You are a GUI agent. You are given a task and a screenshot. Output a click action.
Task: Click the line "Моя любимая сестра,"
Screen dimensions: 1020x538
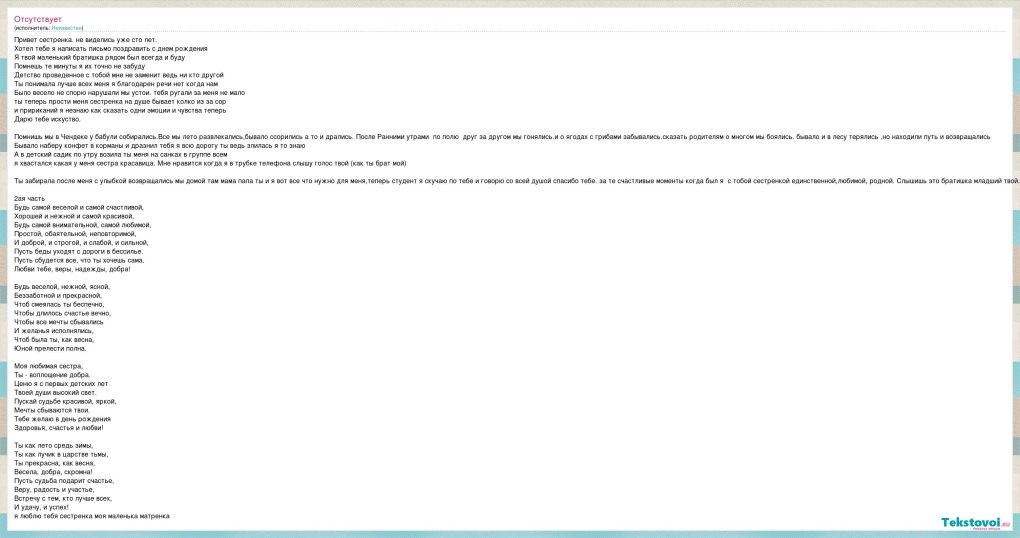(x=48, y=366)
